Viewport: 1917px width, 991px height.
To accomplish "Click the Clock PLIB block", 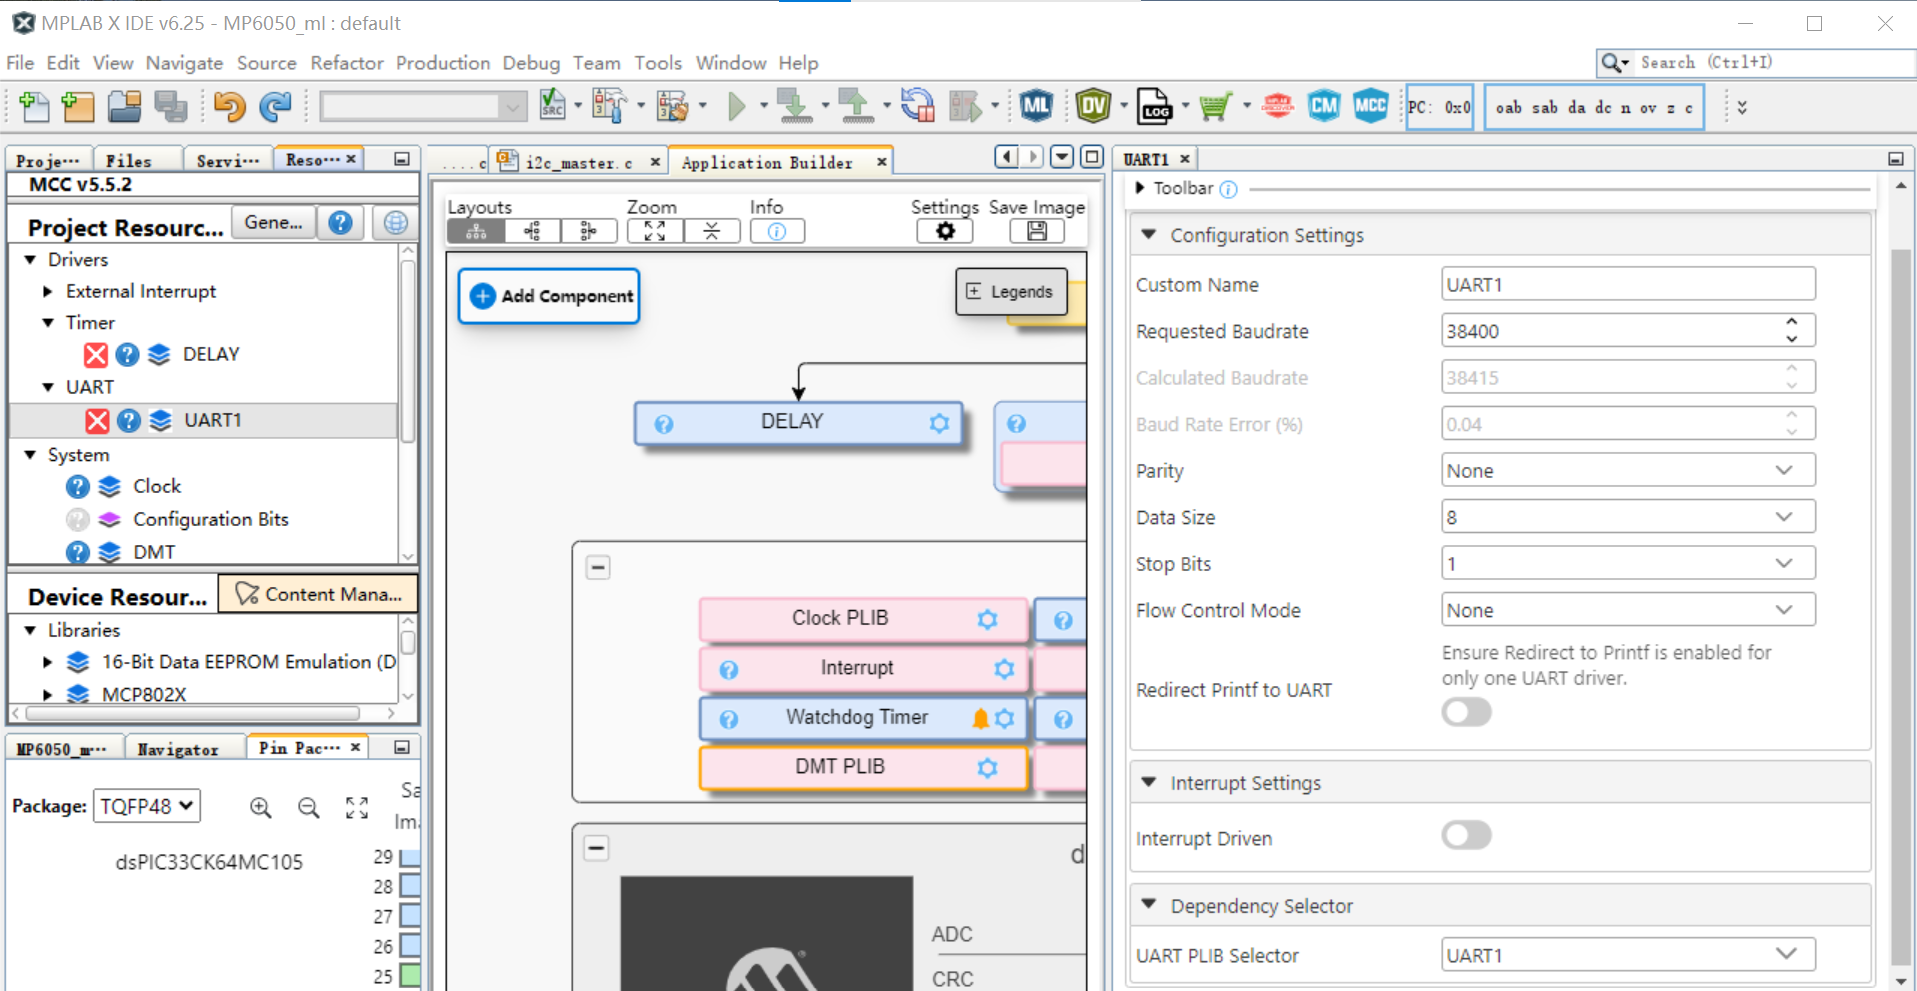I will (864, 619).
